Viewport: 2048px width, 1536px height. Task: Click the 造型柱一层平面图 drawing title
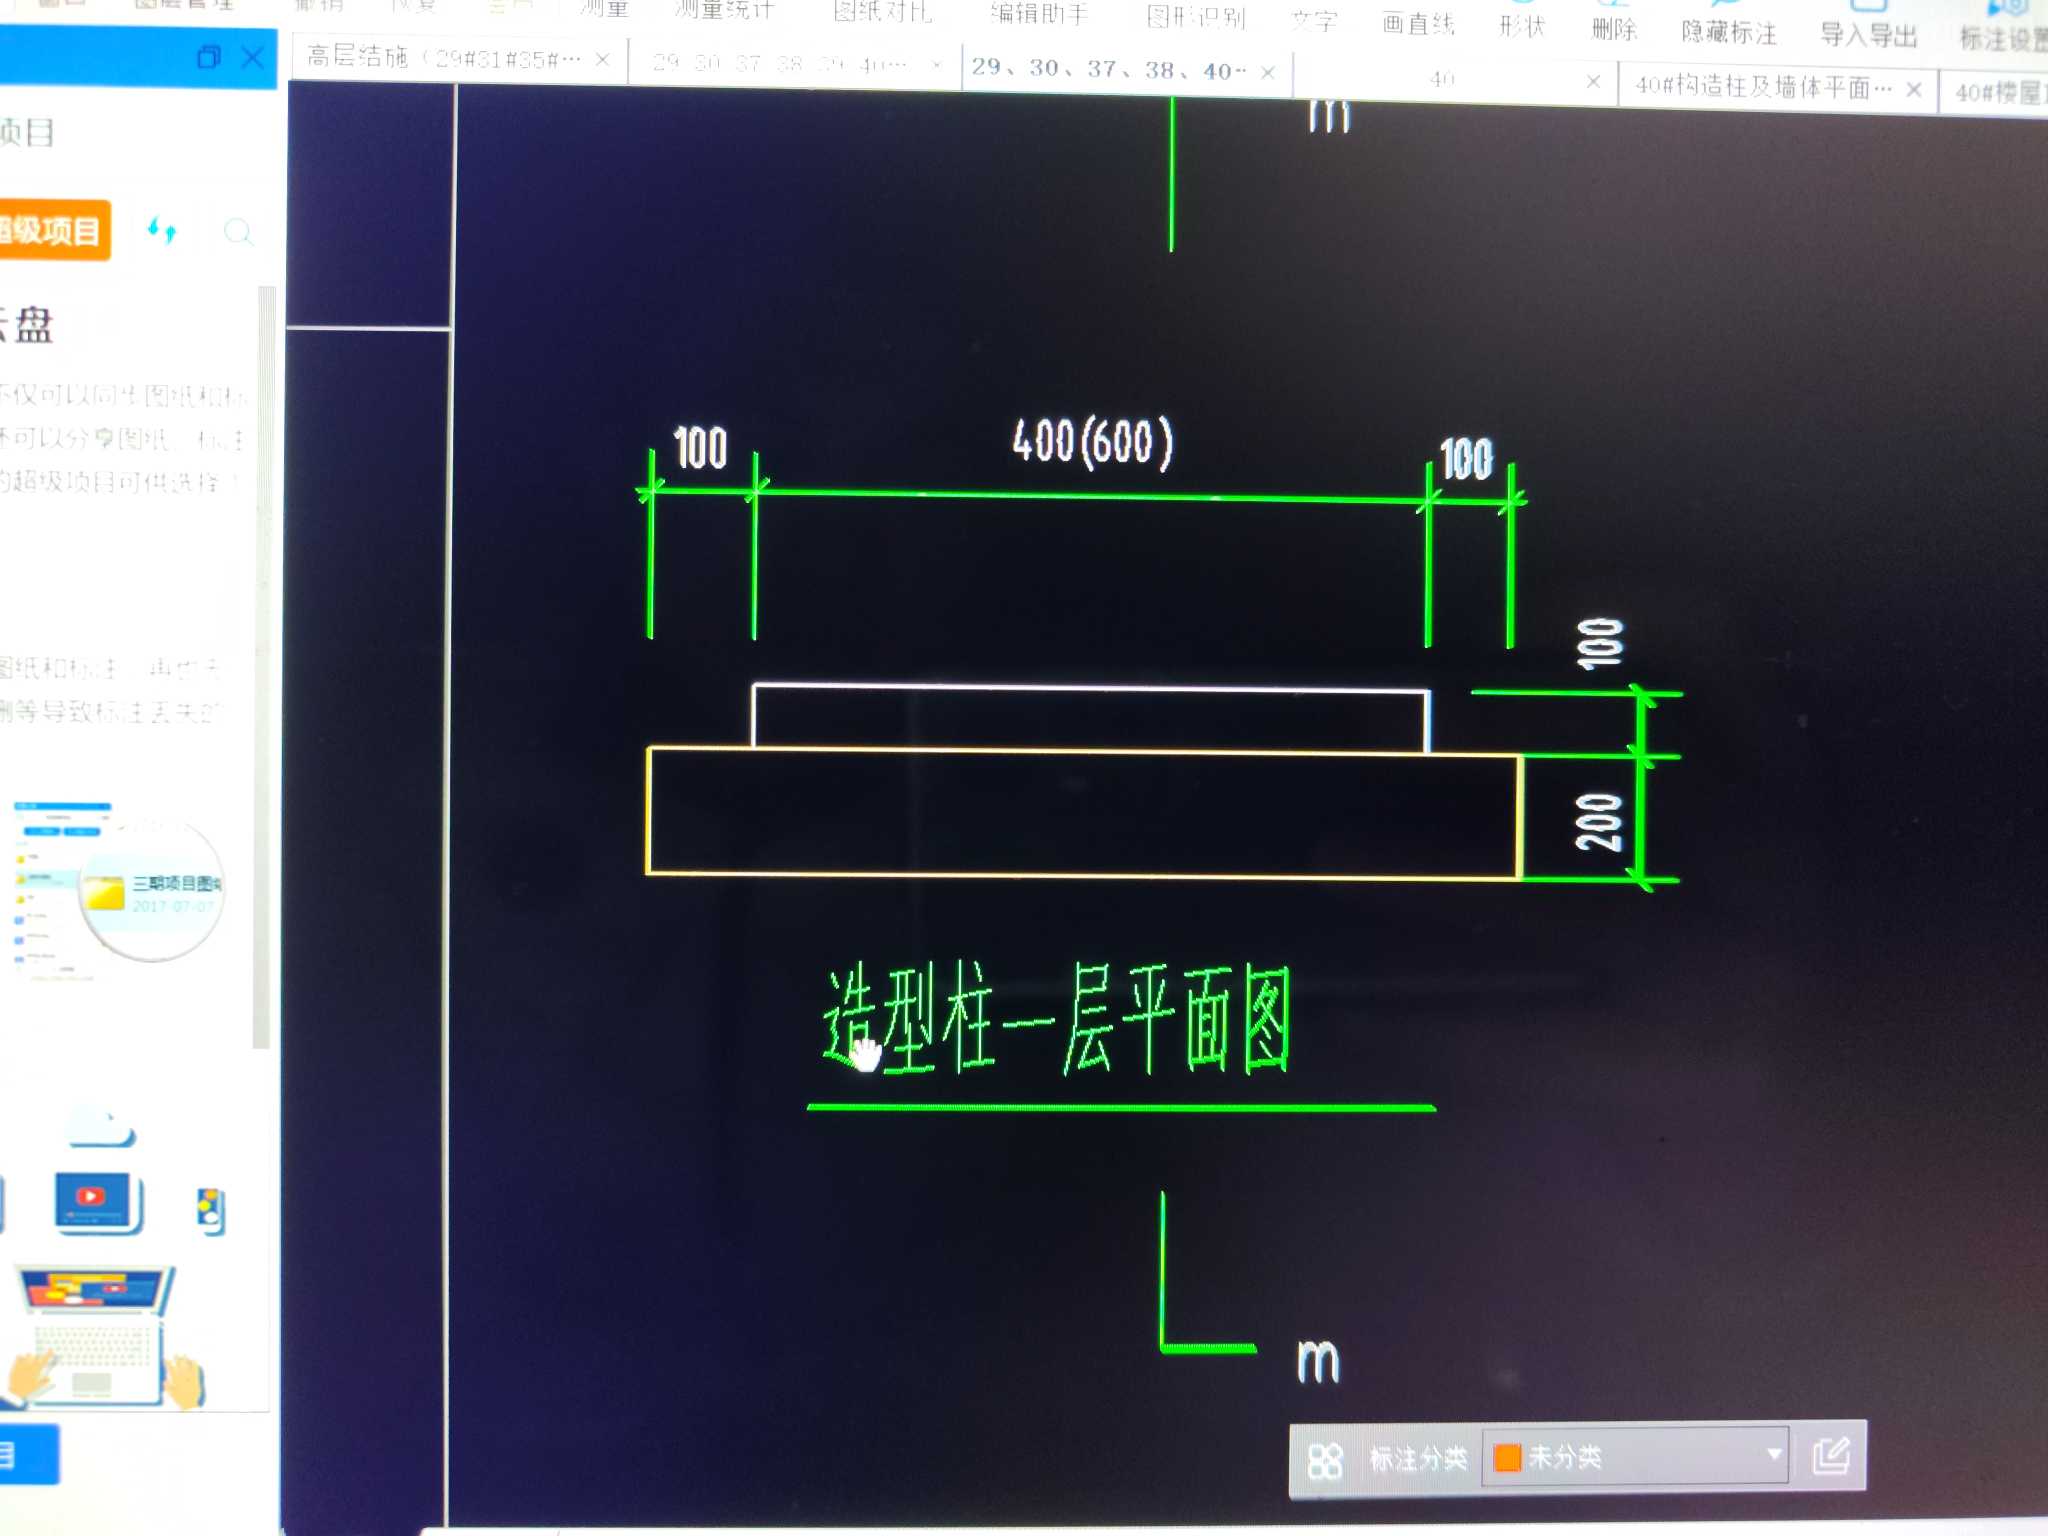click(1056, 1018)
